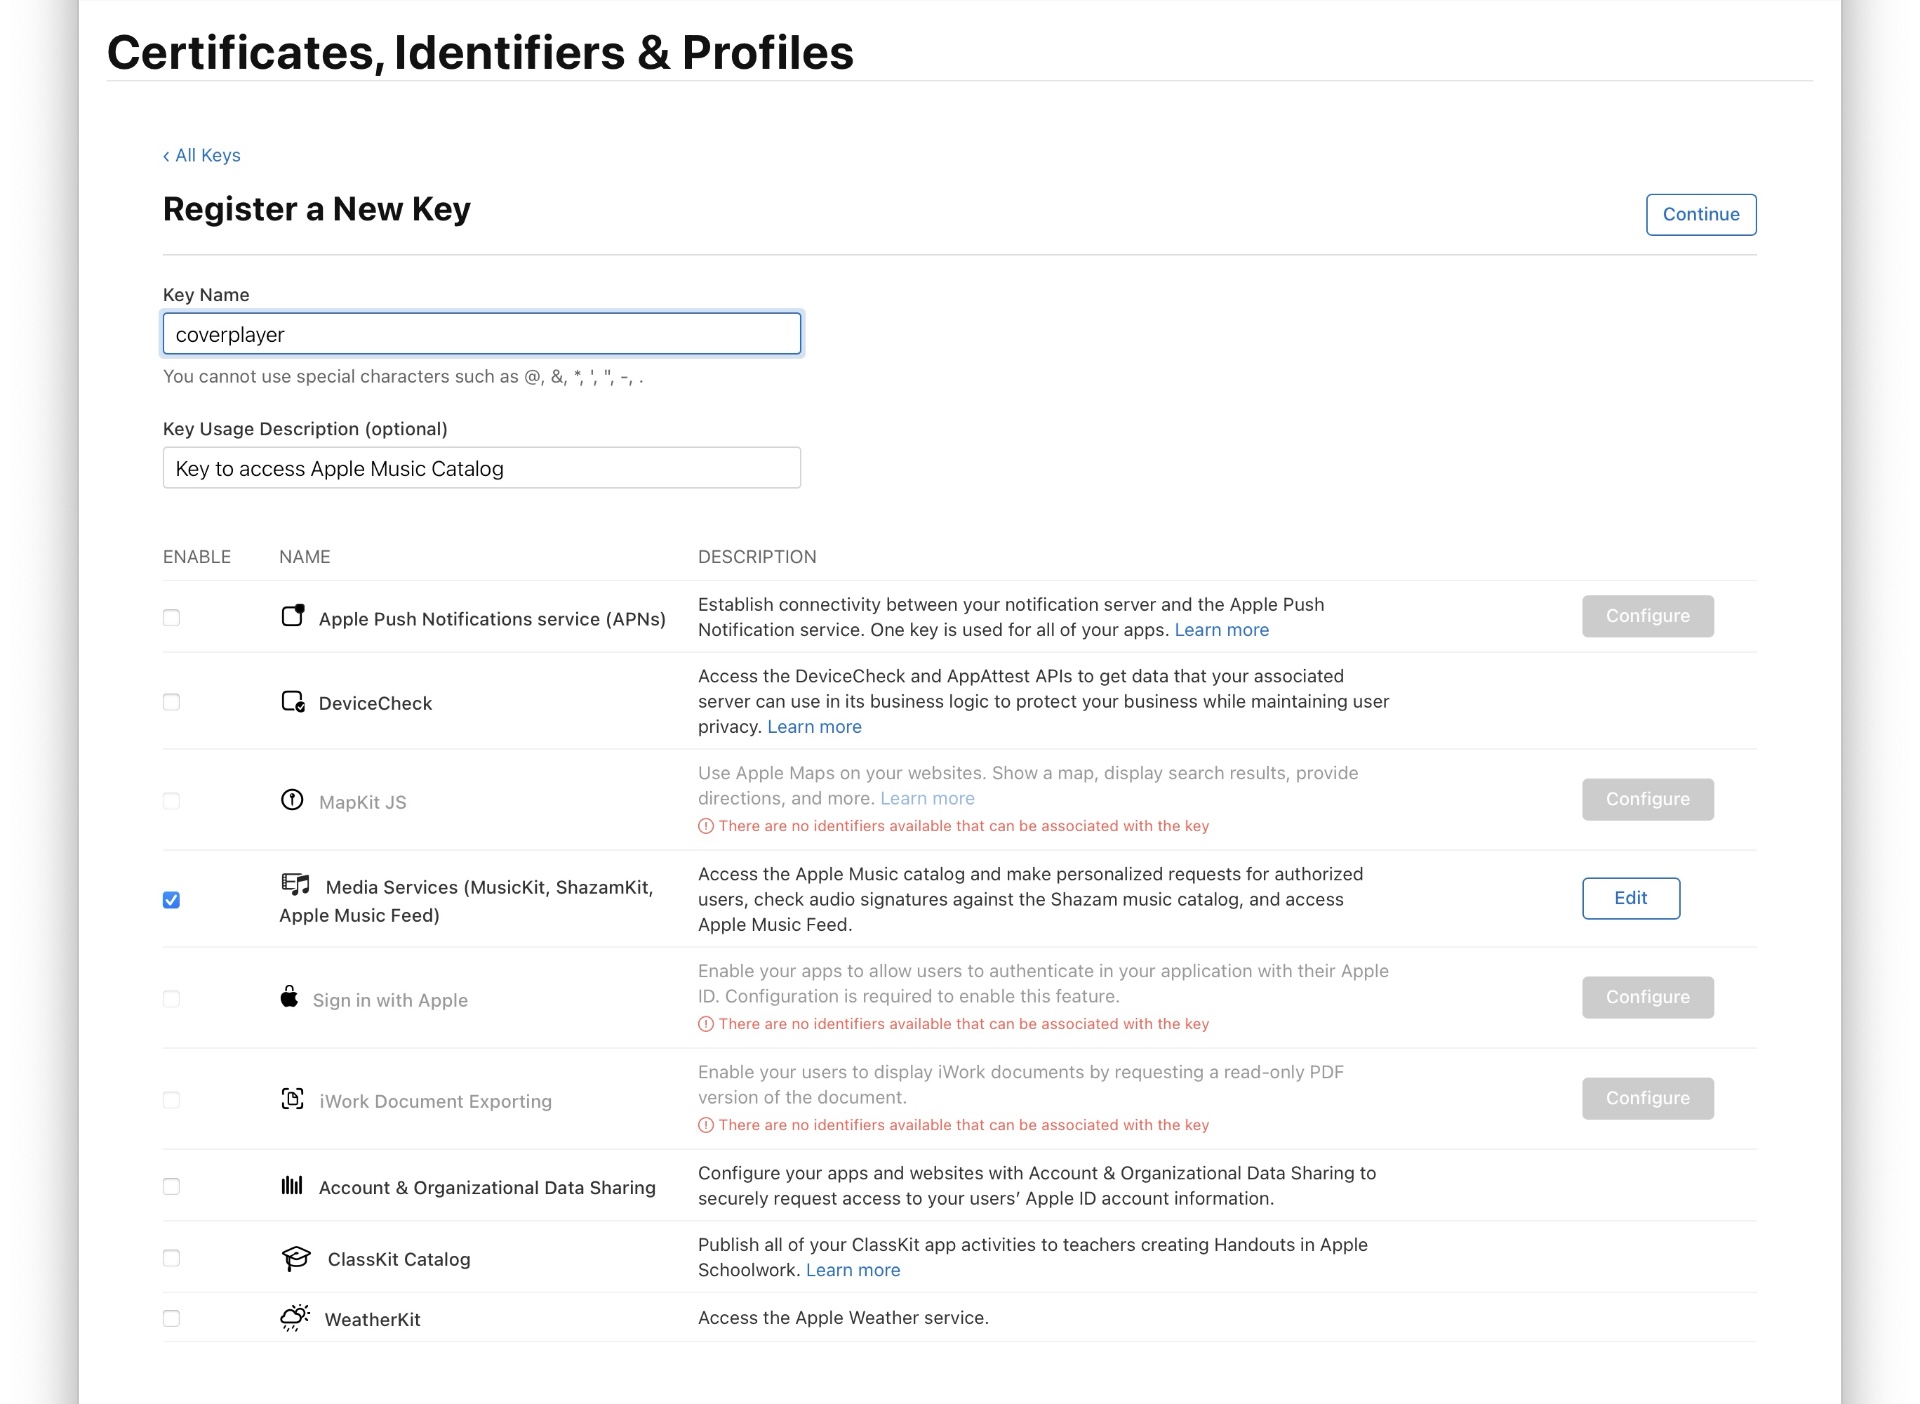Go back to All Keys

202,155
